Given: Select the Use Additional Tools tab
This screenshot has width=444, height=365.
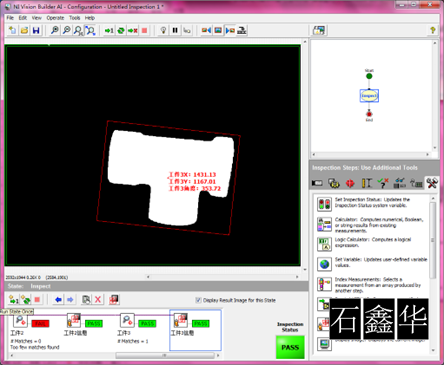Looking at the screenshot, I should (432, 183).
